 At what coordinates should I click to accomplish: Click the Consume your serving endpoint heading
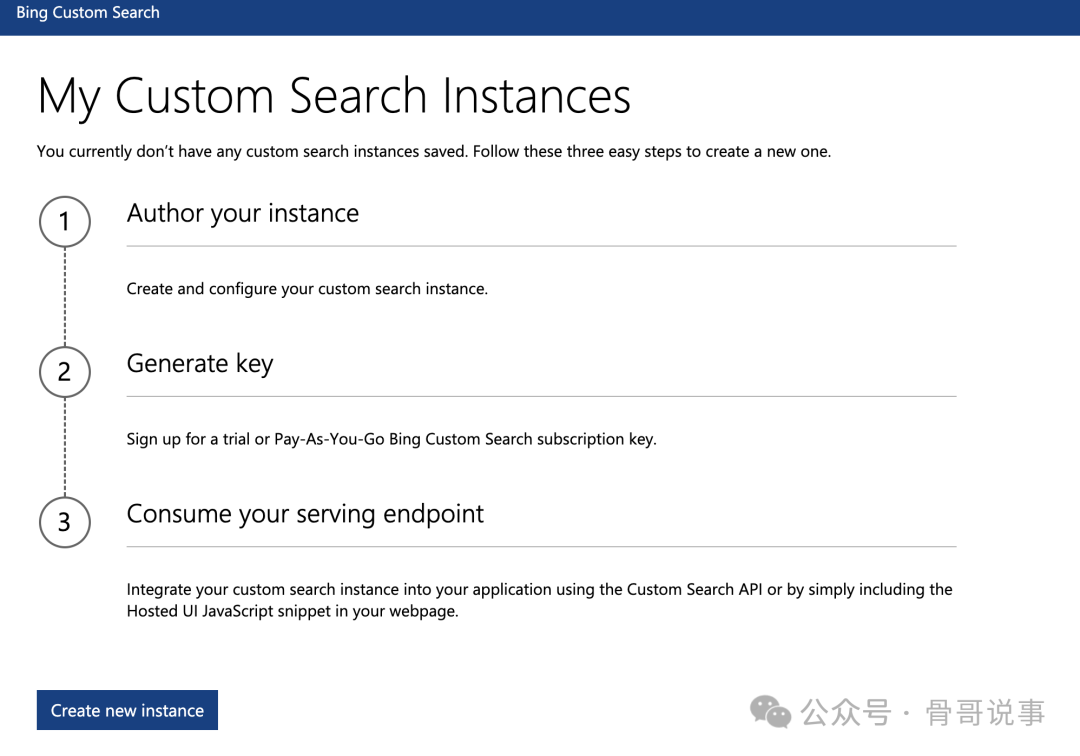coord(305,514)
